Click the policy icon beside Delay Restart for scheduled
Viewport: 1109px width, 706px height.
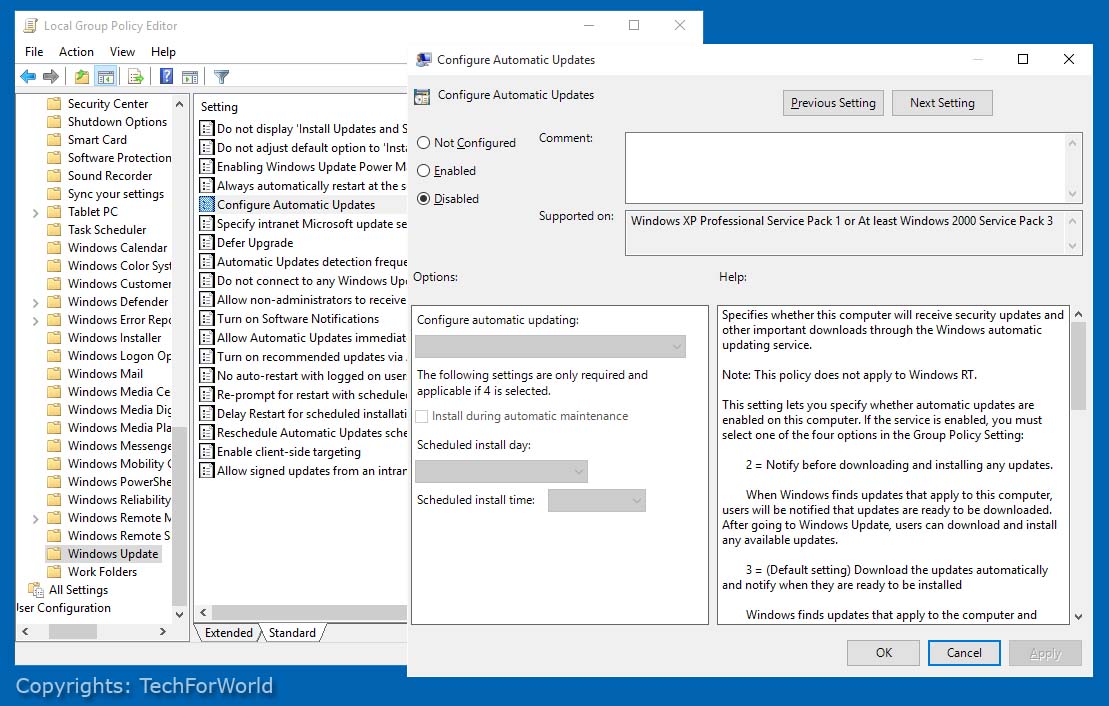207,414
